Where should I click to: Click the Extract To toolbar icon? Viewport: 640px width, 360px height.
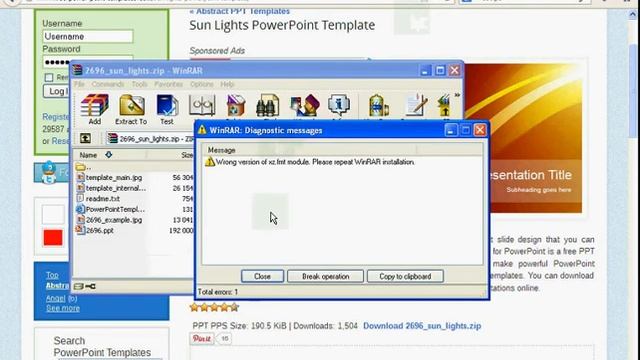coord(131,109)
